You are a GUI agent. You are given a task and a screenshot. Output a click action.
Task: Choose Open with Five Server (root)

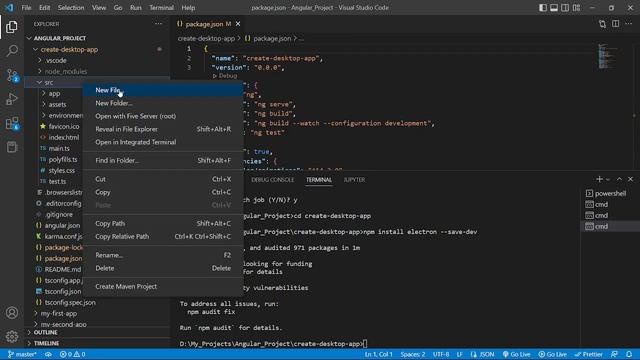click(x=163, y=116)
